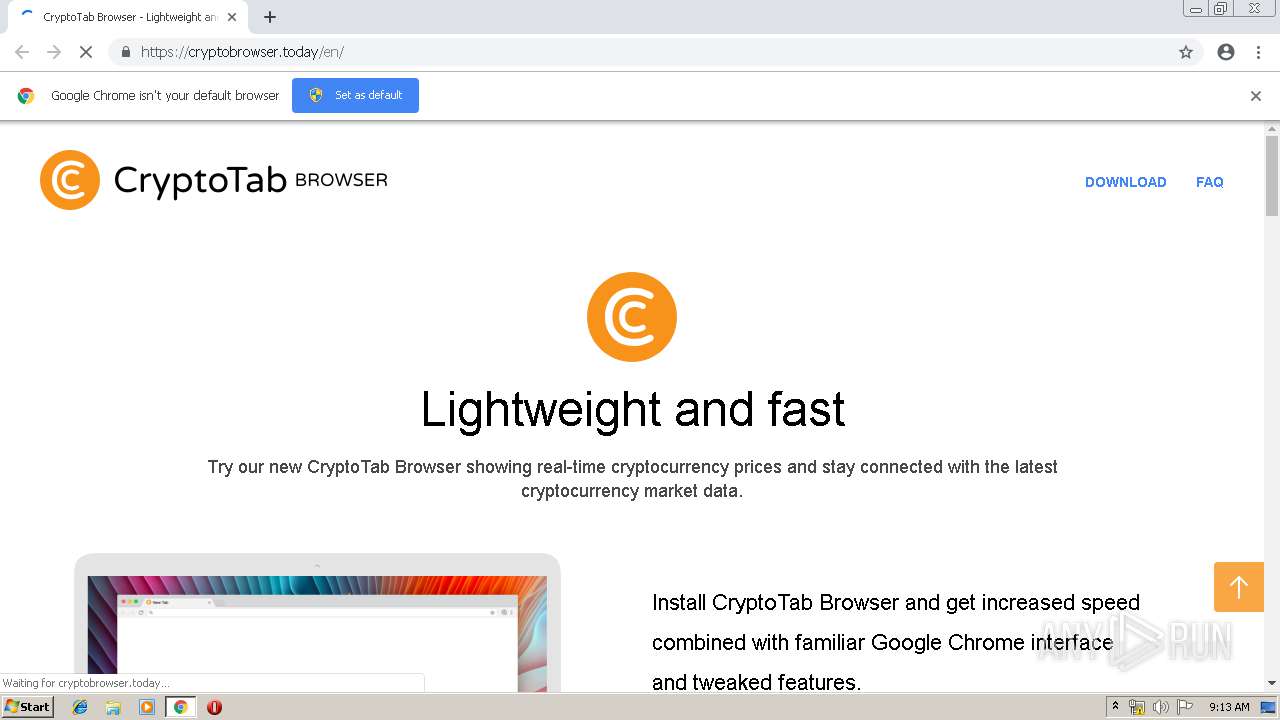This screenshot has height=720, width=1280.
Task: Click the Lightweight and fast heading
Action: coord(633,409)
